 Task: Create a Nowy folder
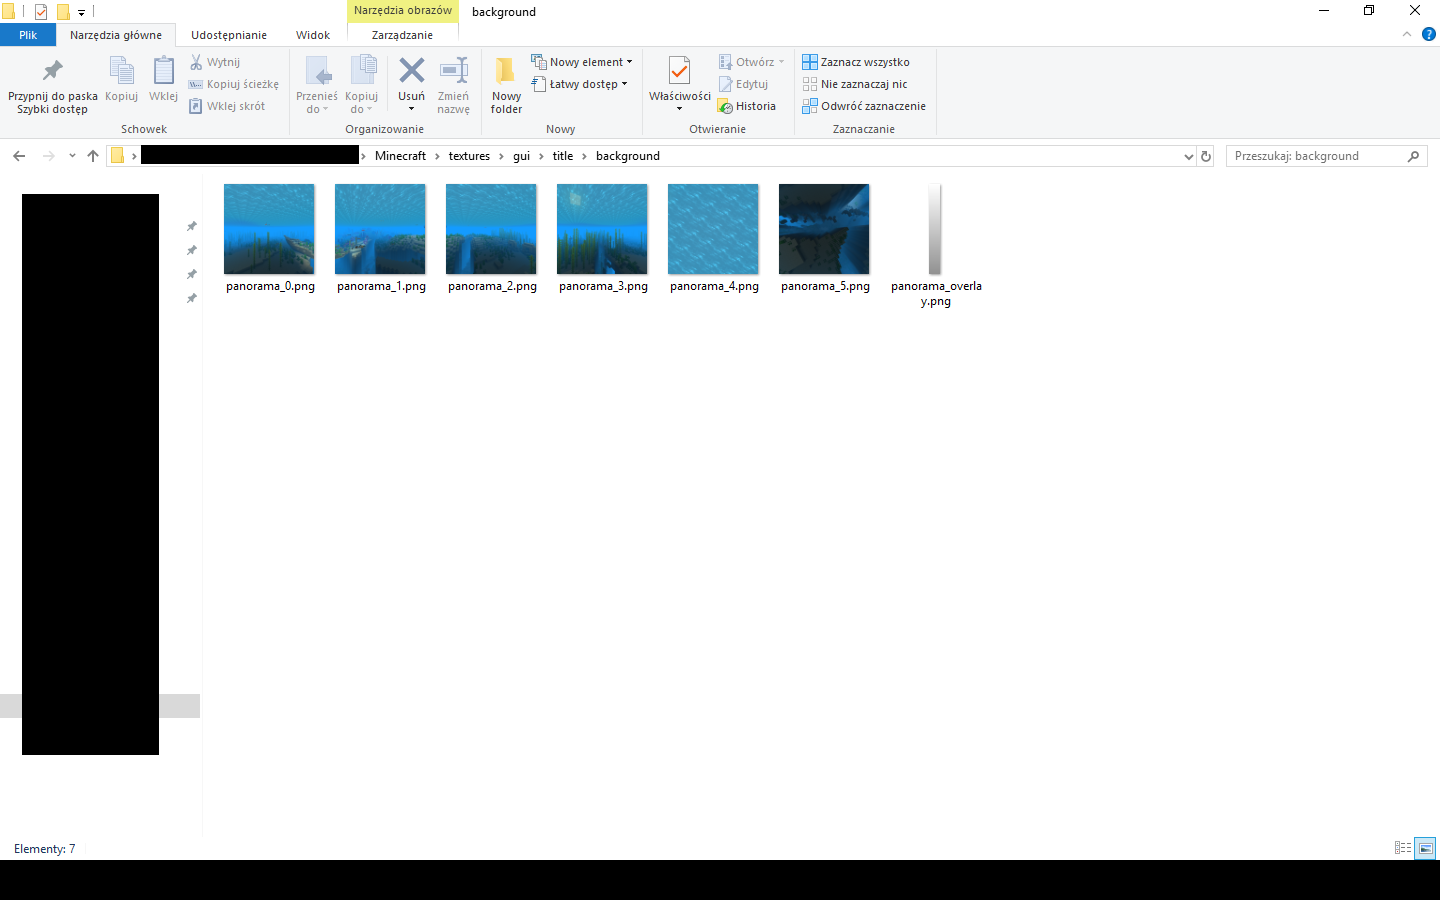[506, 85]
